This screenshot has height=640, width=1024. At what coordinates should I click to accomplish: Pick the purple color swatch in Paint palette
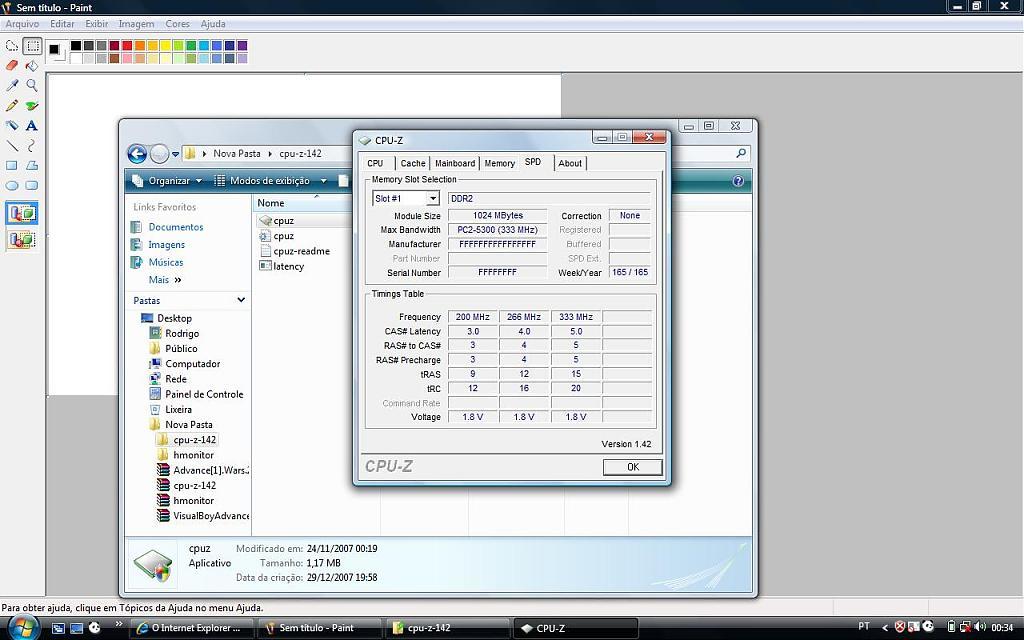coord(242,46)
